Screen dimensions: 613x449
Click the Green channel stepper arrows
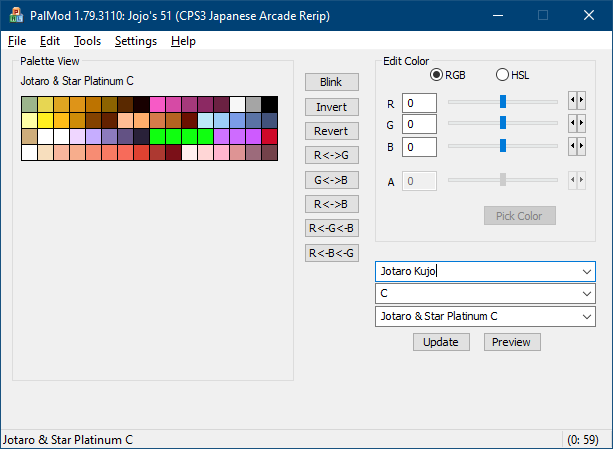pyautogui.click(x=576, y=123)
